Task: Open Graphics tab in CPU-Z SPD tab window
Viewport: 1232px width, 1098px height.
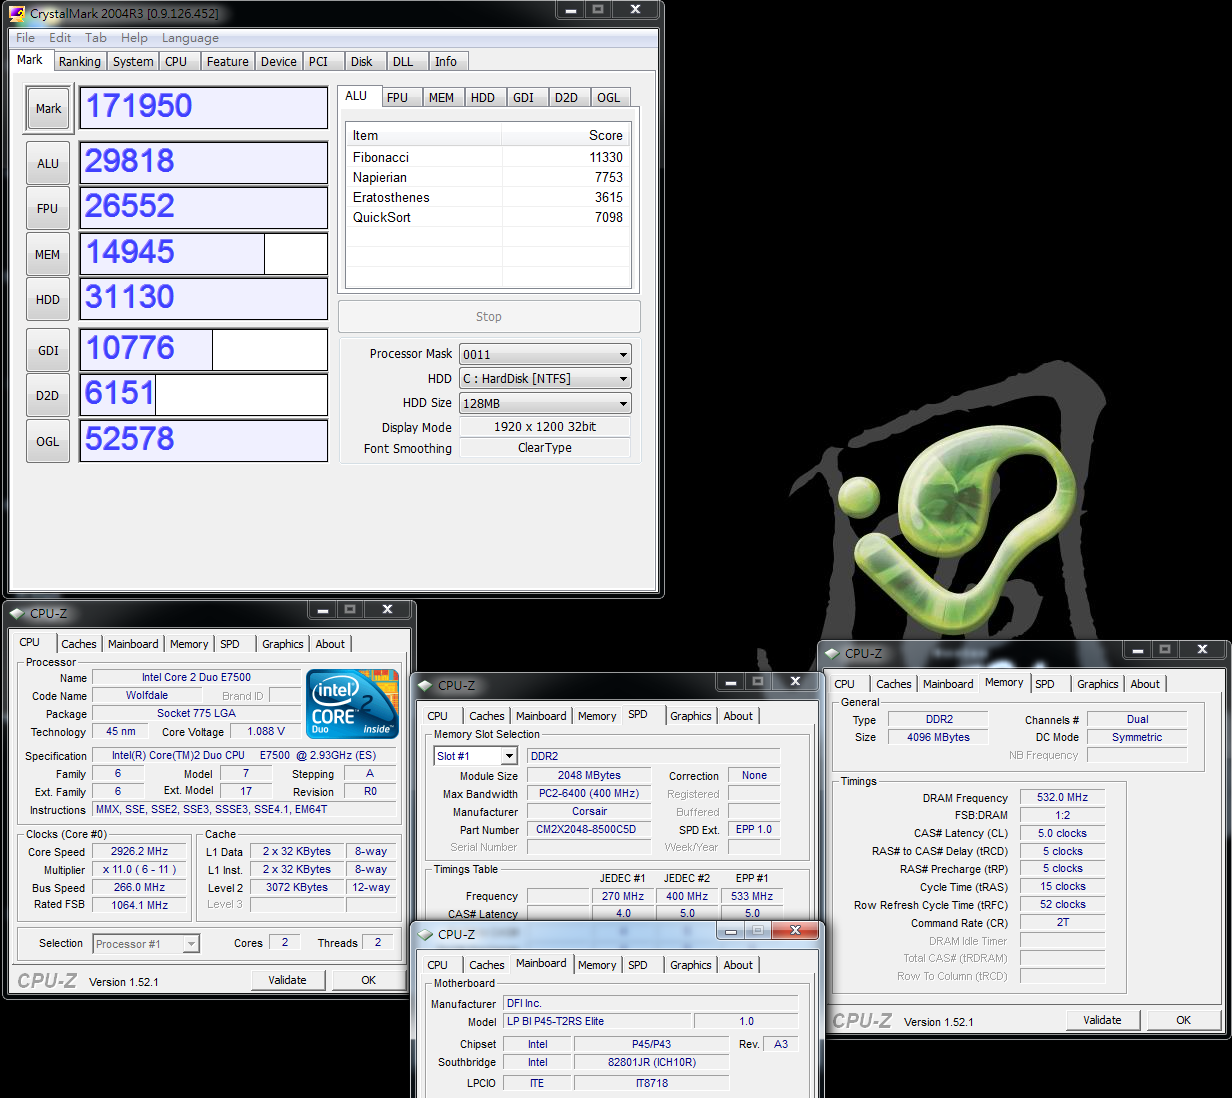Action: (691, 716)
